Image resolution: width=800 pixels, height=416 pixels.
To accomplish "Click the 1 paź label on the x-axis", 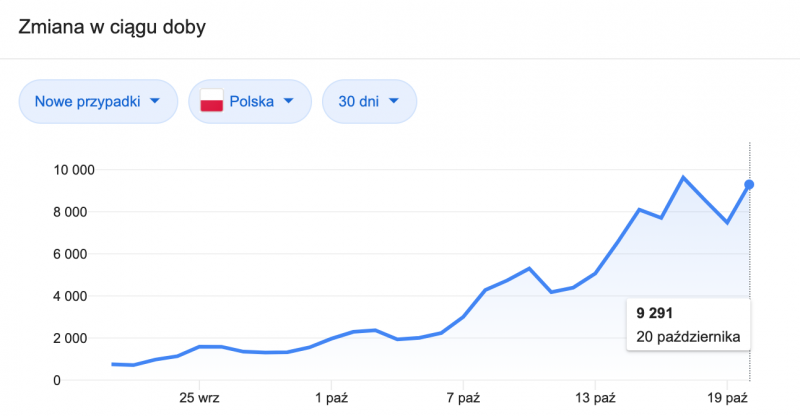I will [331, 398].
